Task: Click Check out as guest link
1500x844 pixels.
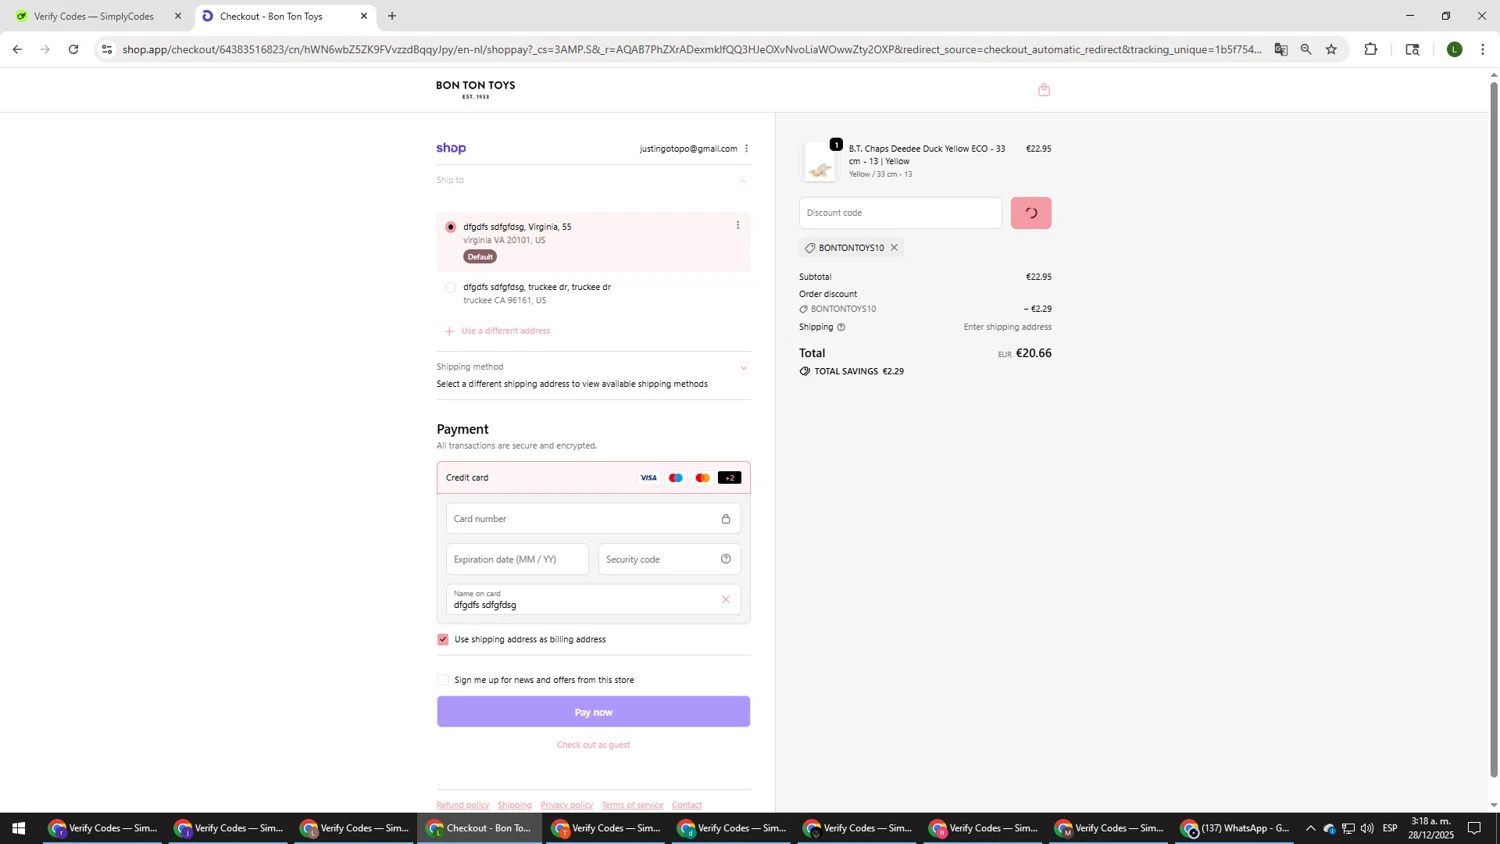Action: point(593,745)
